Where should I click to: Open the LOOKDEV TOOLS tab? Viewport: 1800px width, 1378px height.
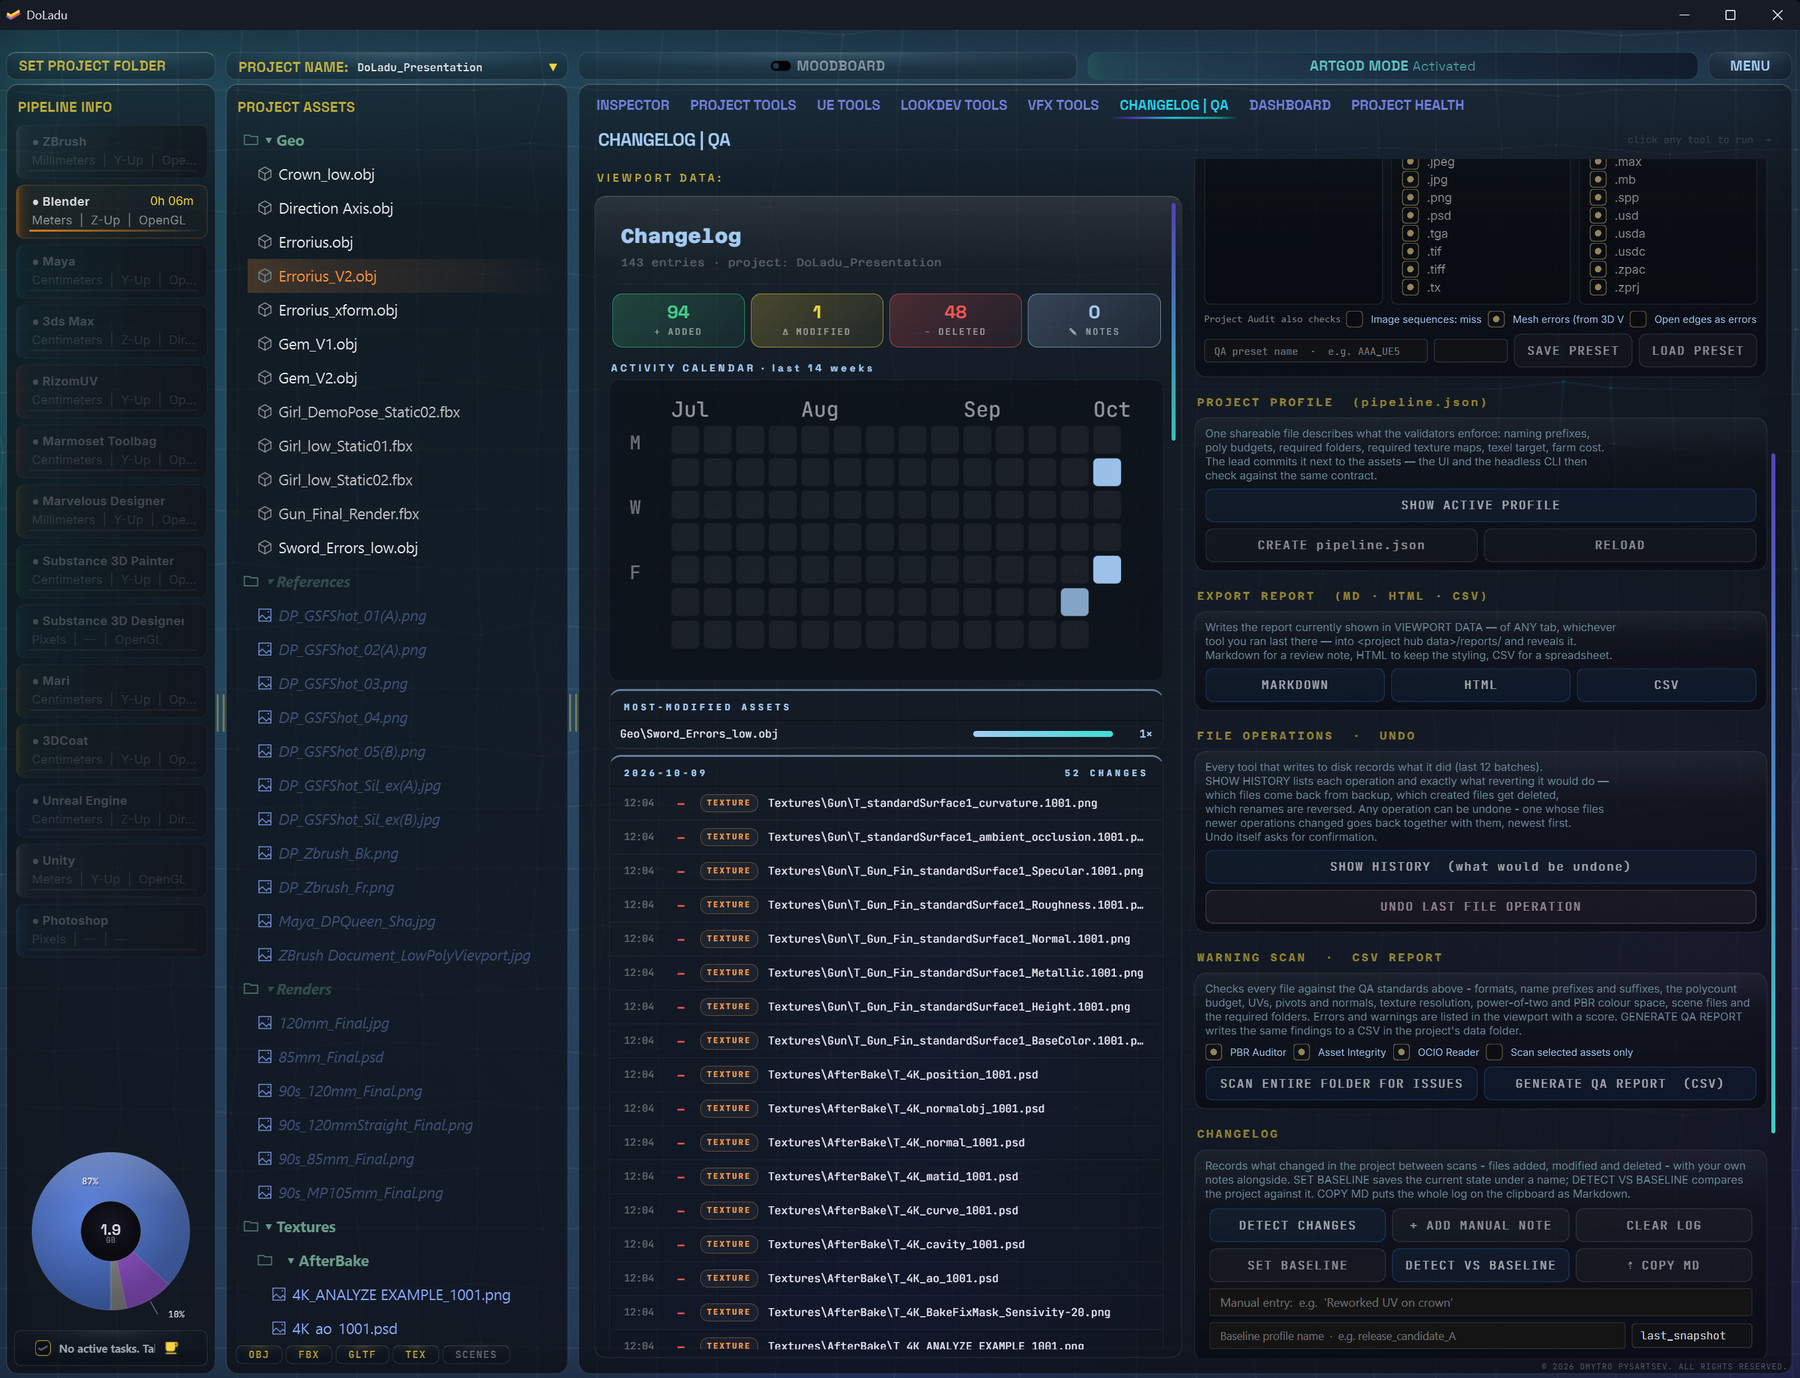(x=954, y=105)
